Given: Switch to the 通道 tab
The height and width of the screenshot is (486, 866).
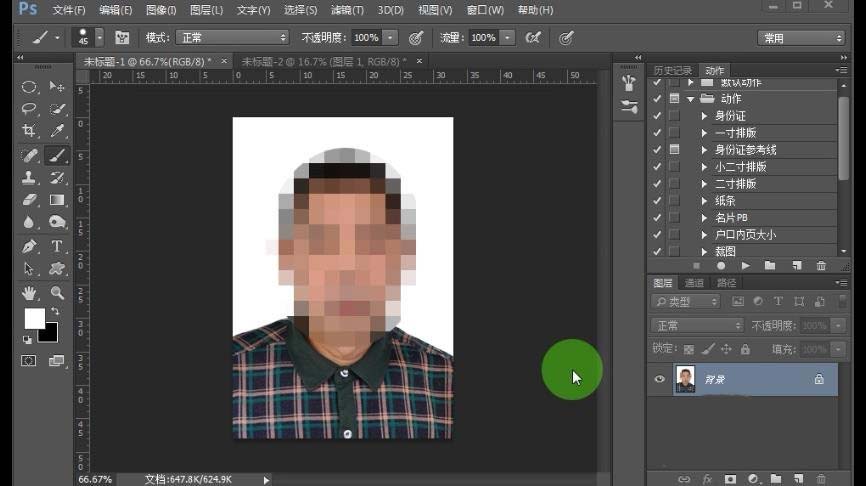Looking at the screenshot, I should (x=694, y=283).
